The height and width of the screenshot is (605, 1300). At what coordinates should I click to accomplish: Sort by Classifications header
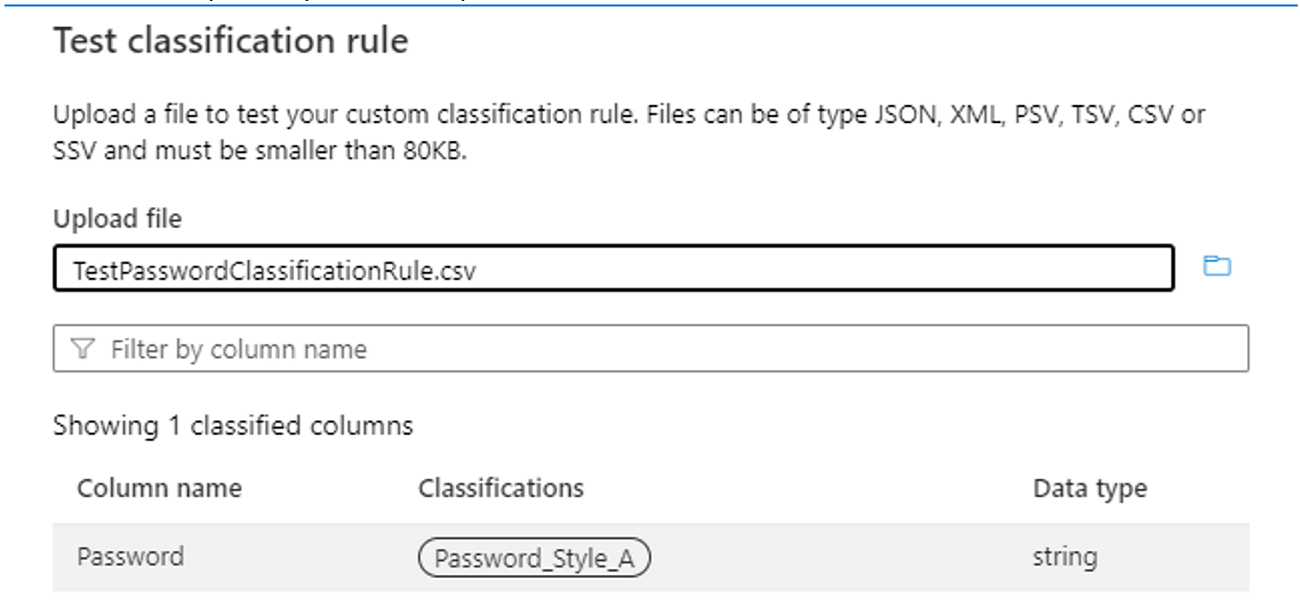click(501, 488)
